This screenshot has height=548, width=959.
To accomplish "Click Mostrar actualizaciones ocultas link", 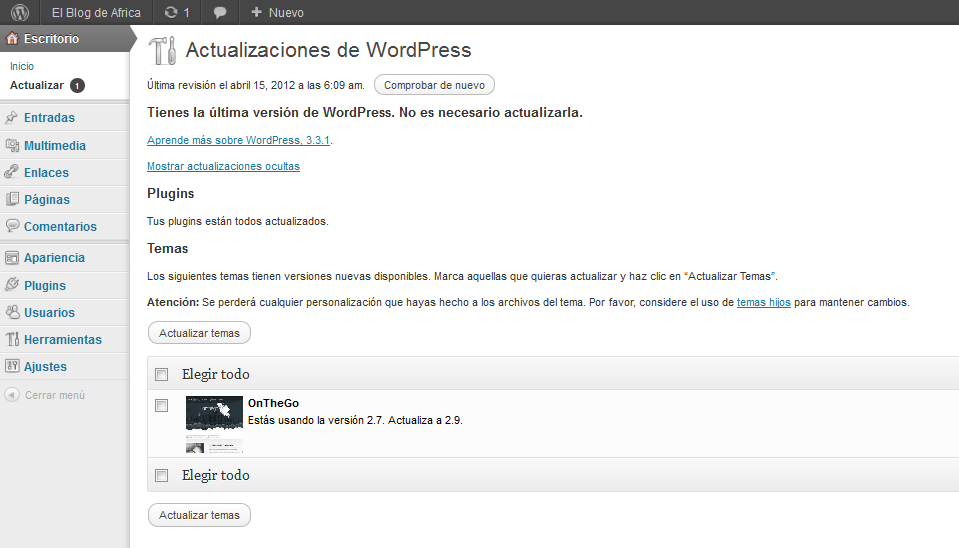I will pos(223,166).
